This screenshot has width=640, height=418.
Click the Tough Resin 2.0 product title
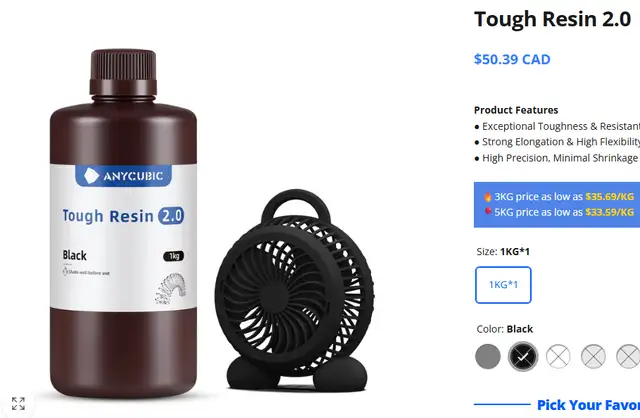552,19
